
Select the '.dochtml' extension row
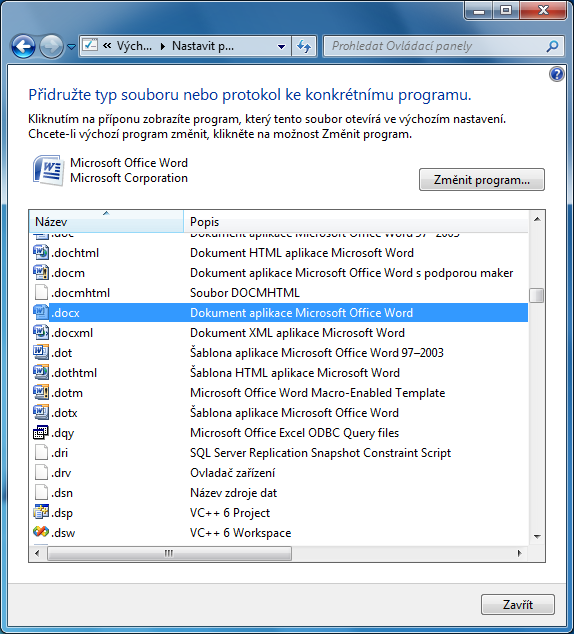279,253
